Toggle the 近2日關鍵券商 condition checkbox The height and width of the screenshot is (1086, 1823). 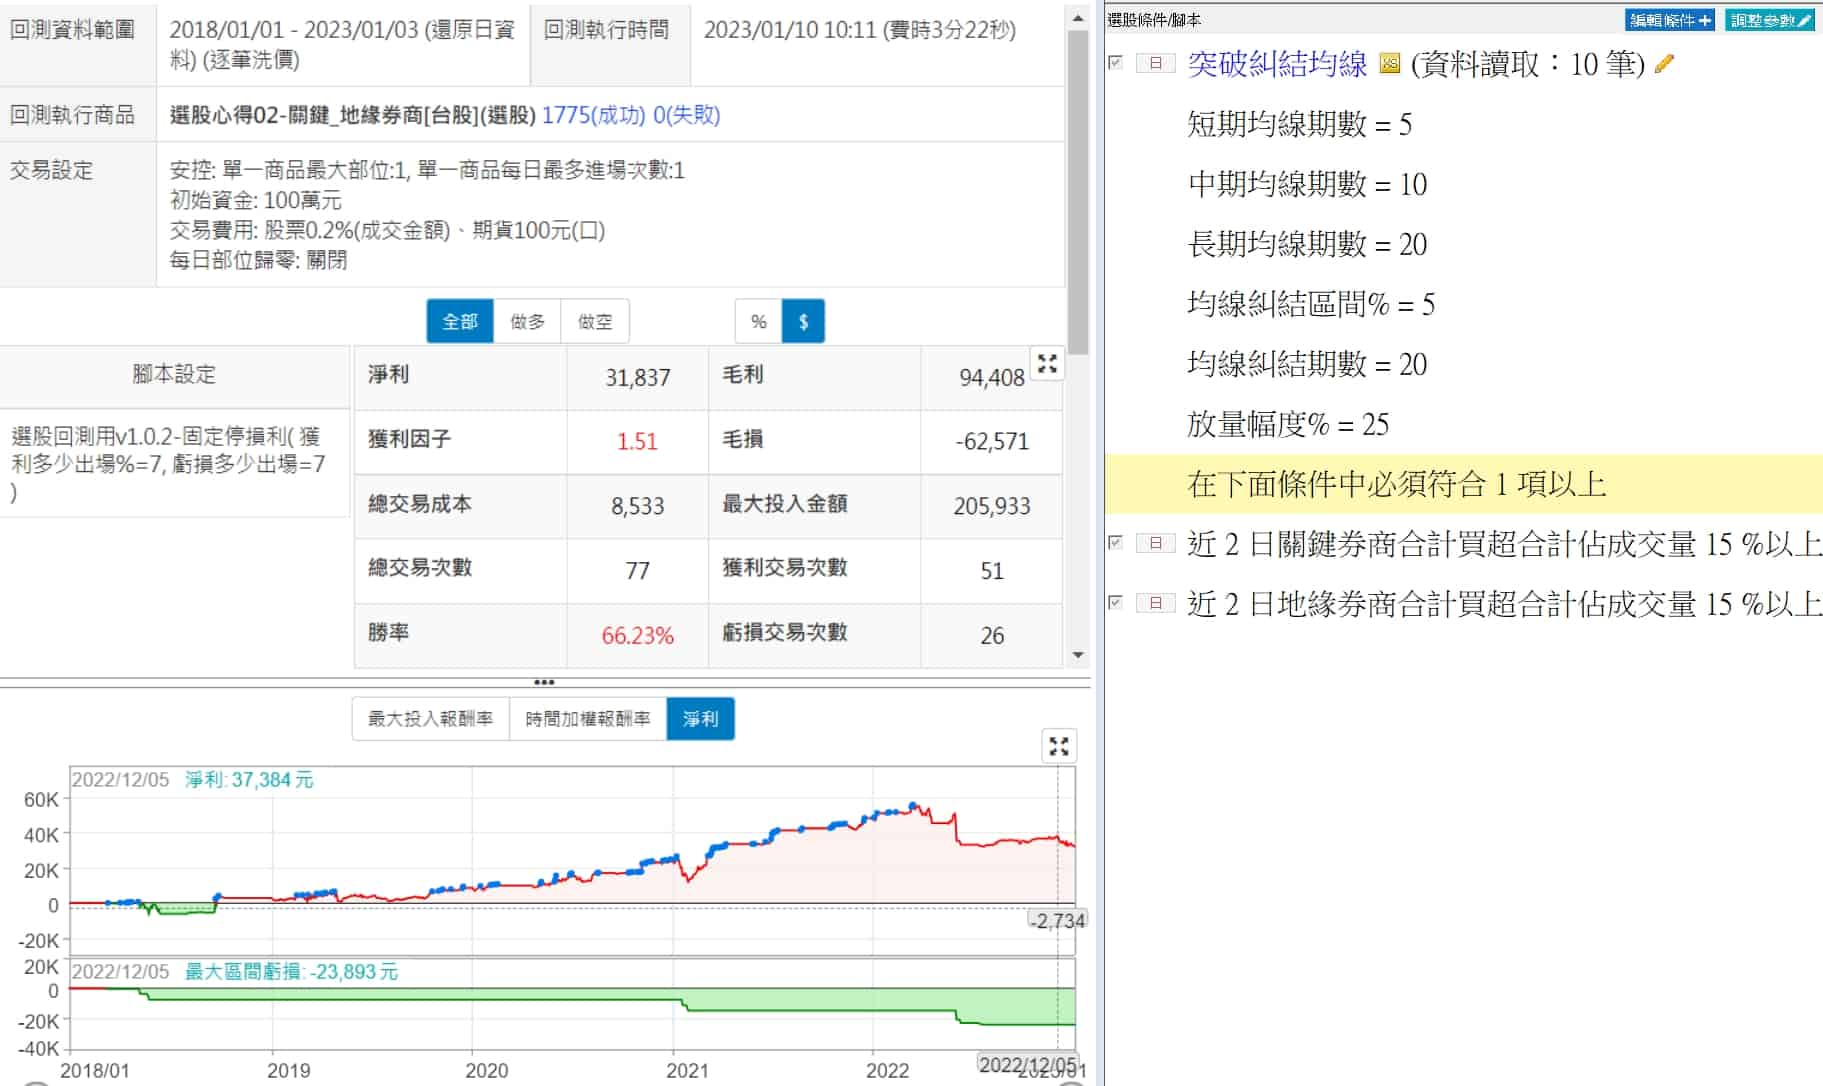[1116, 543]
